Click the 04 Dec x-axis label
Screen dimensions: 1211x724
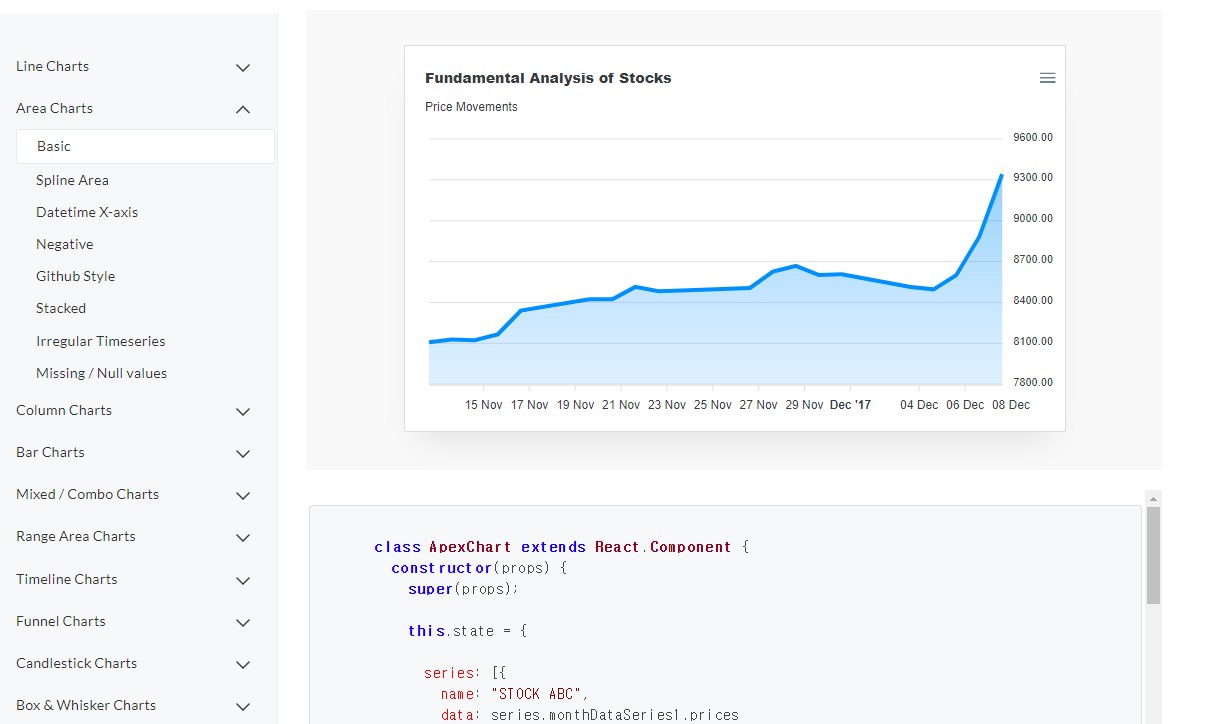[x=919, y=405]
